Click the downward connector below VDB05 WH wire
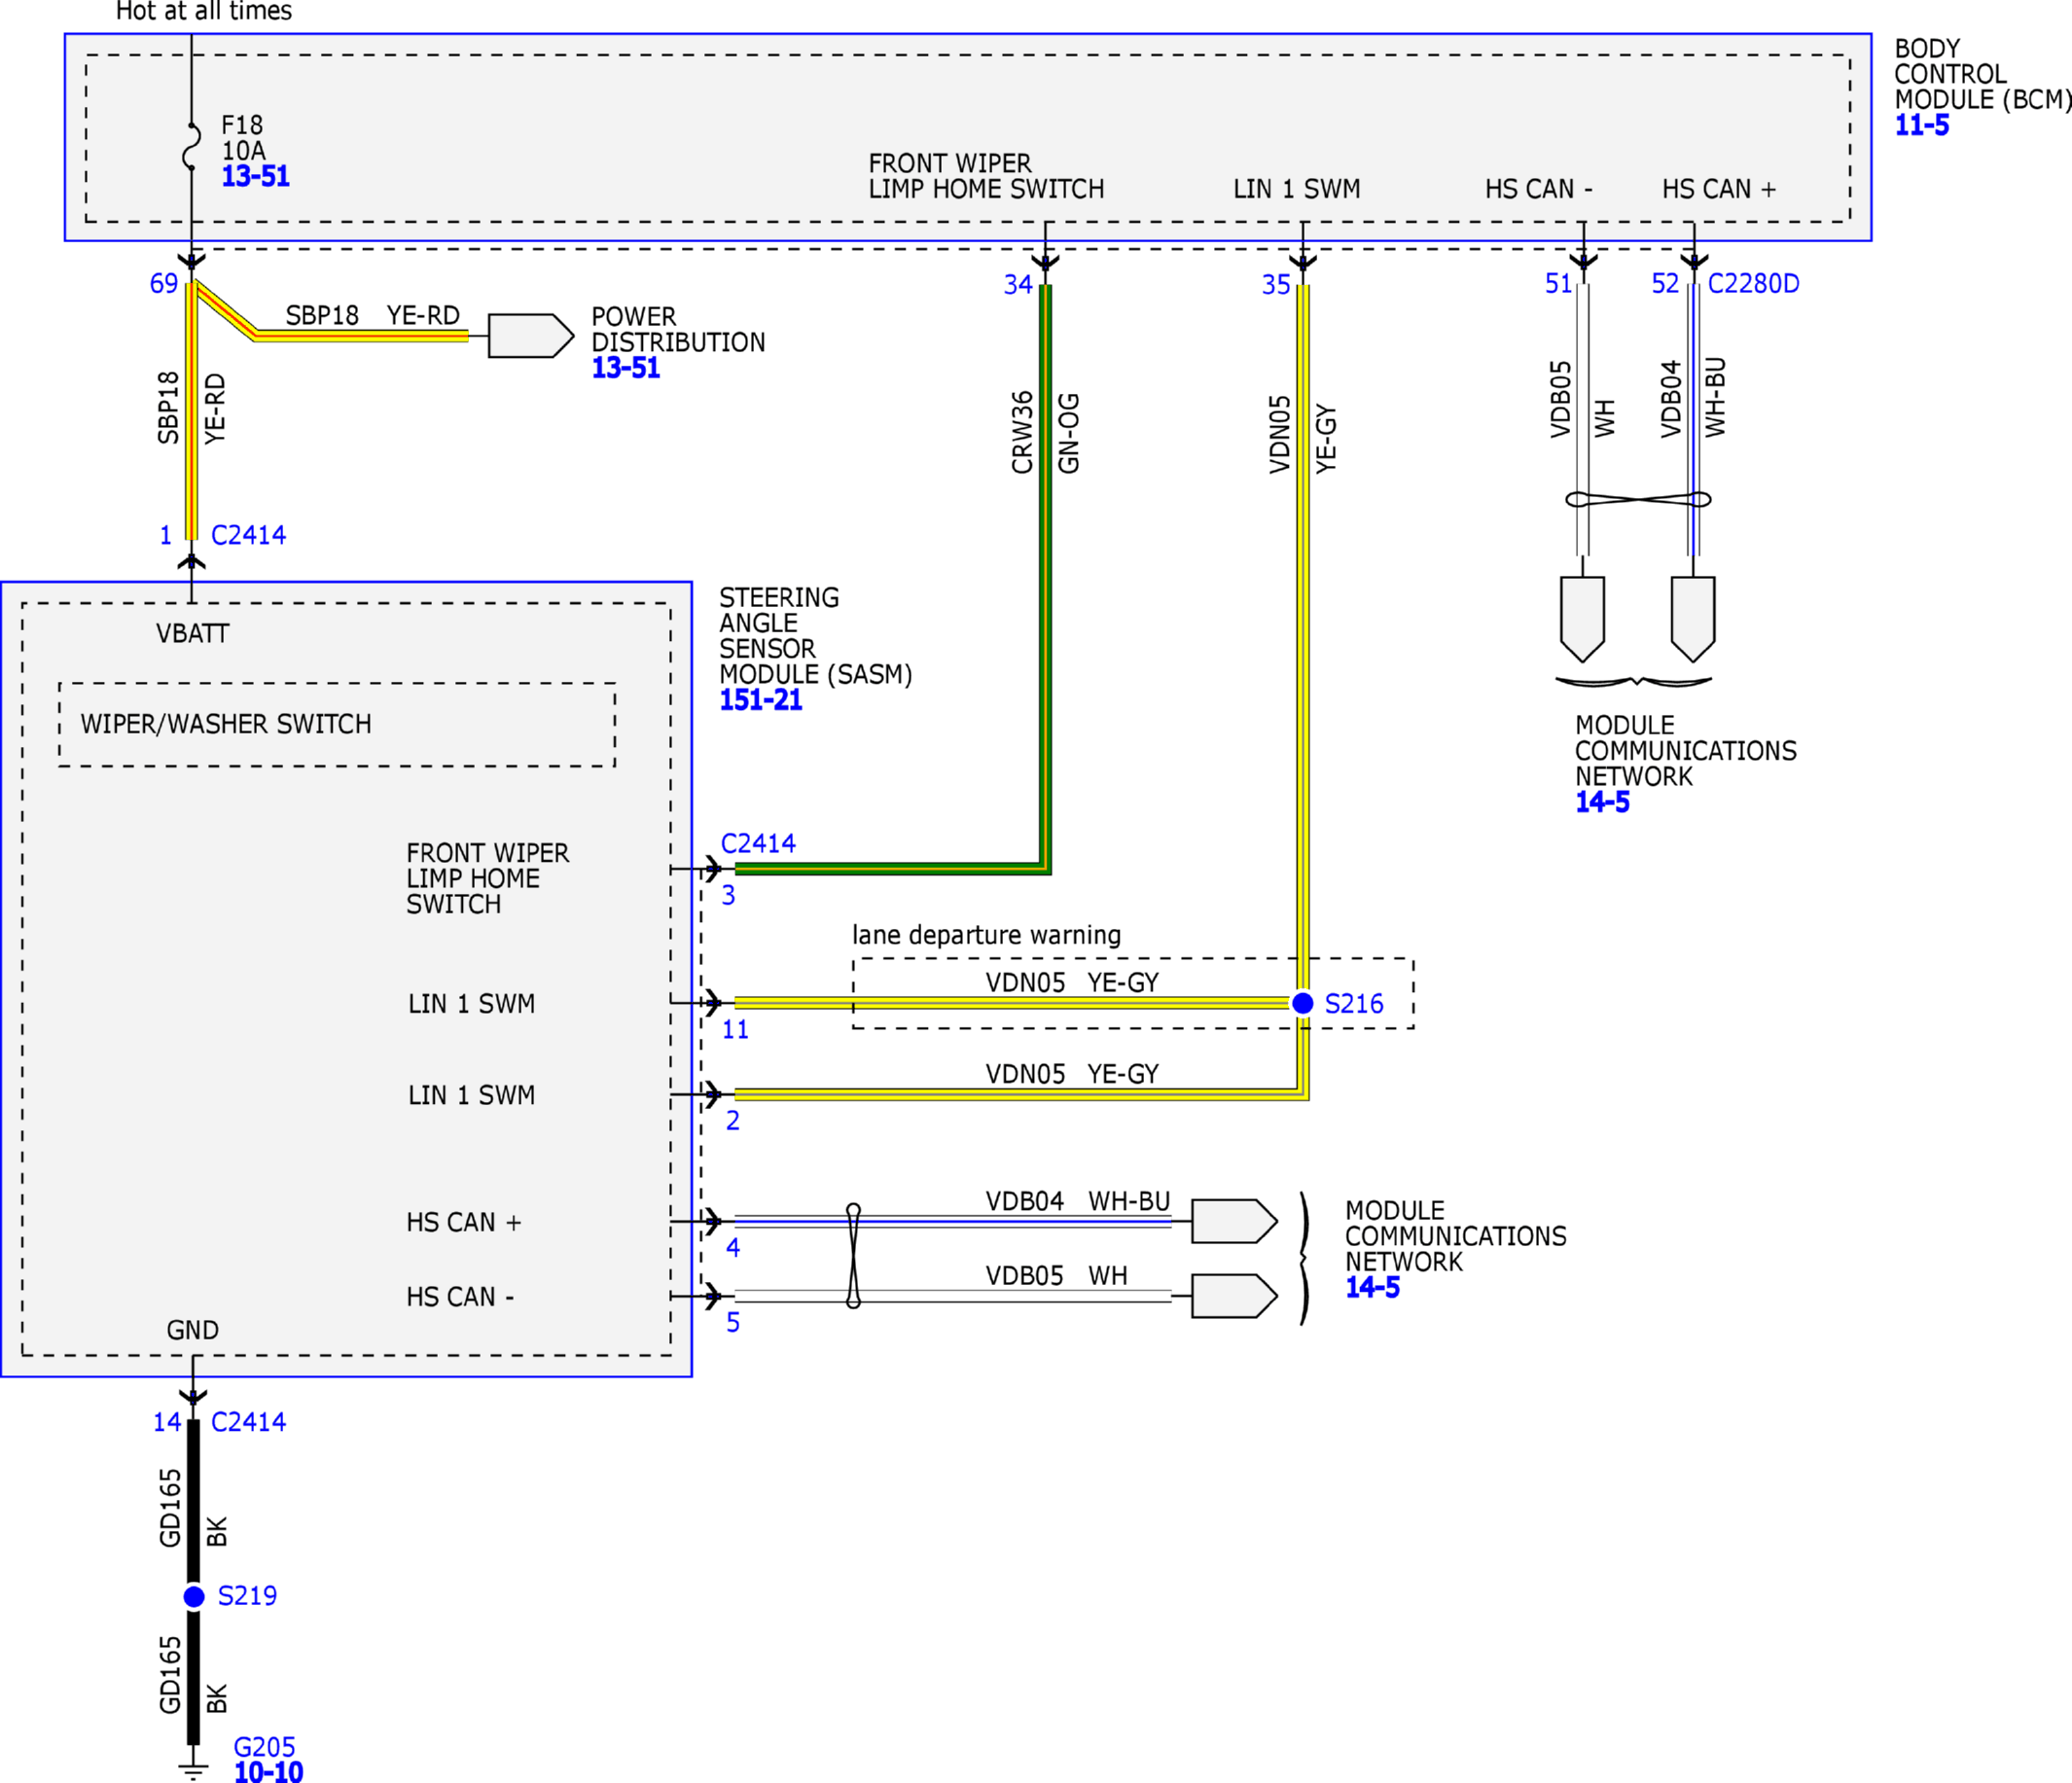This screenshot has height=1783, width=2072. tap(1582, 619)
